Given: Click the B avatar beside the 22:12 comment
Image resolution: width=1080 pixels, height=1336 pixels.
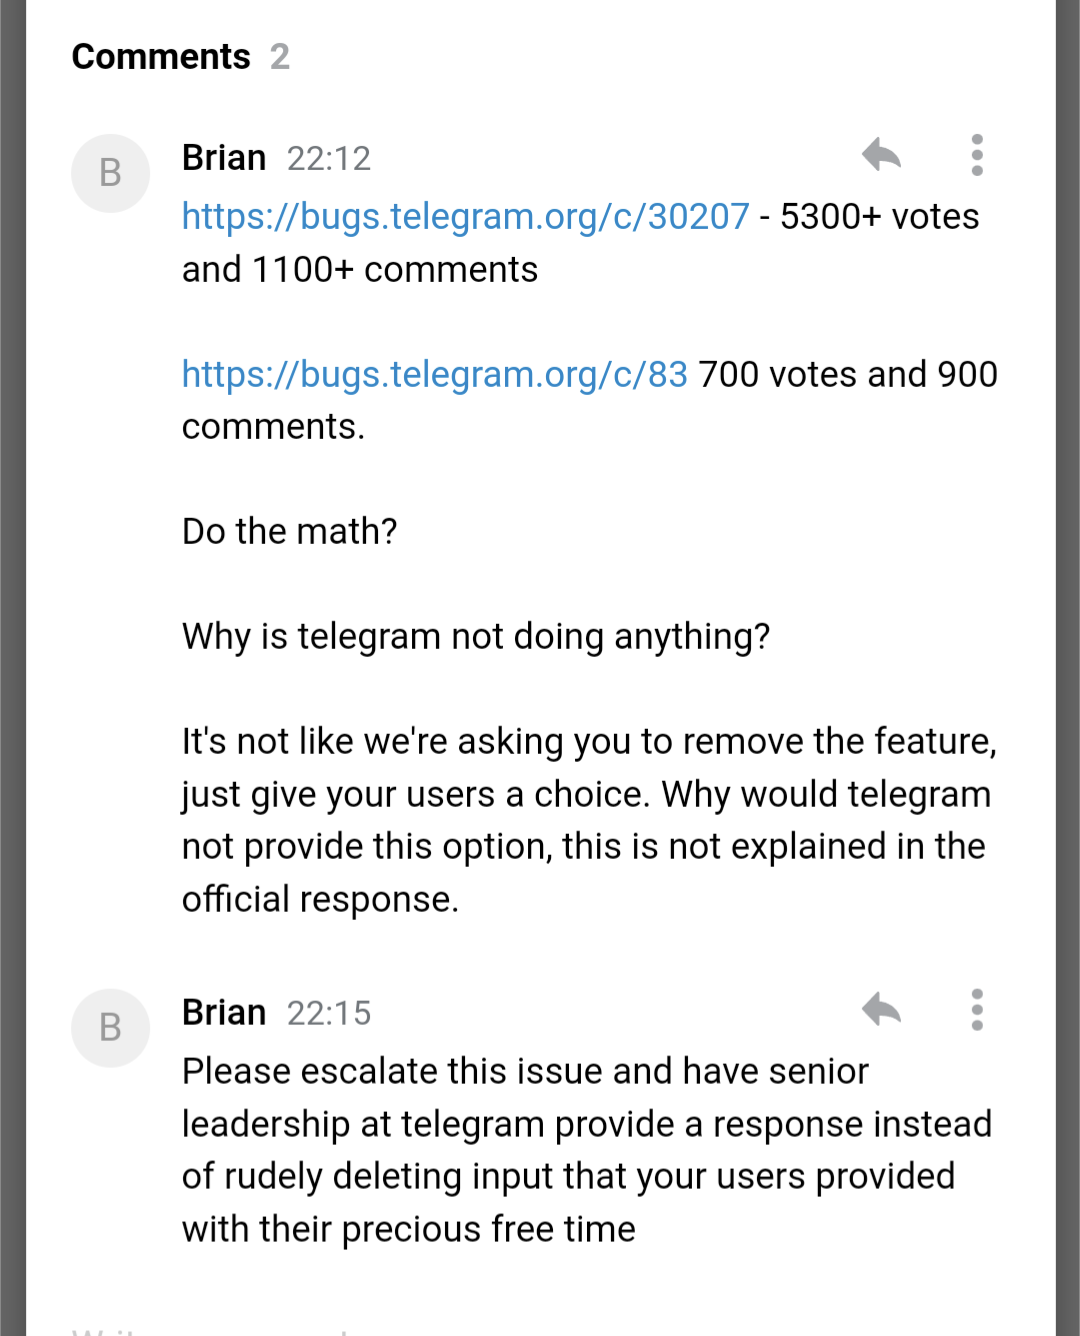Looking at the screenshot, I should click(110, 173).
